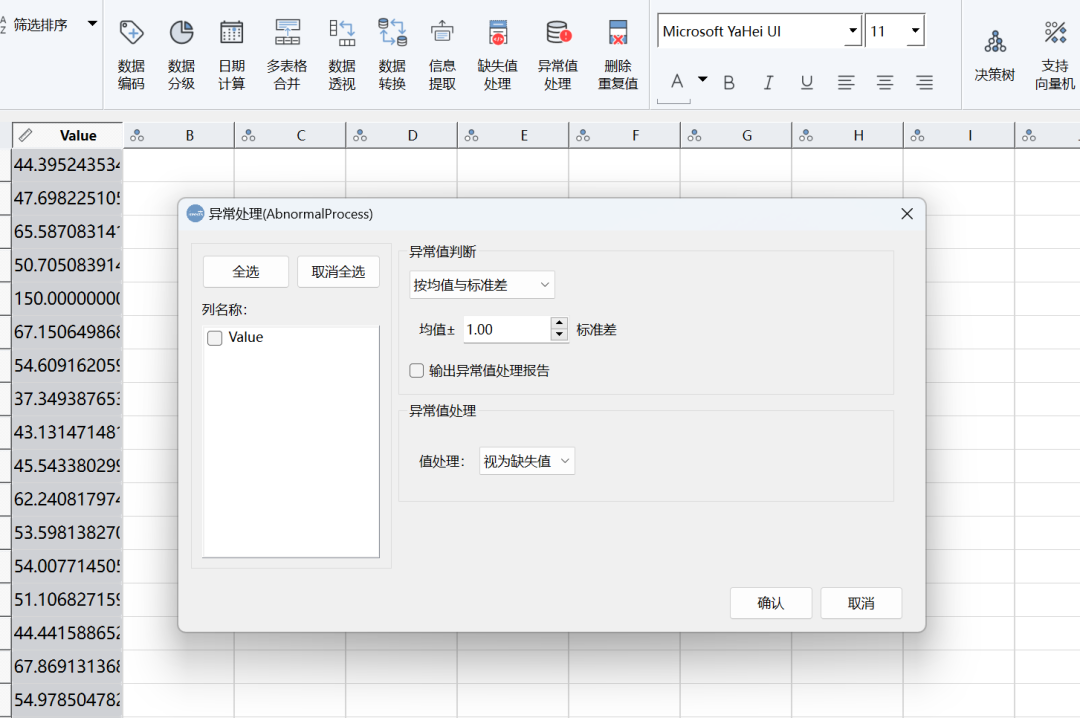Screen dimensions: 1080x718
Task: Click the 均值± 1.00 input field
Action: (x=506, y=329)
